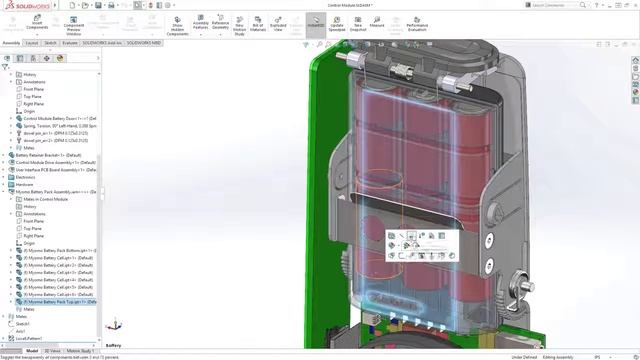Click the Bill of Materials tool
Screen dimensions: 640x360
point(258,24)
